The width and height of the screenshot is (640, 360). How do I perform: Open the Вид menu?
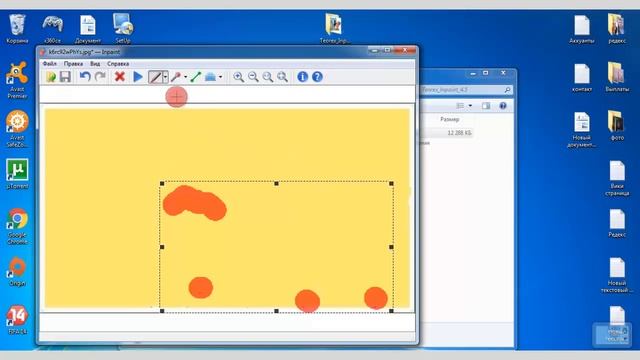[x=95, y=64]
